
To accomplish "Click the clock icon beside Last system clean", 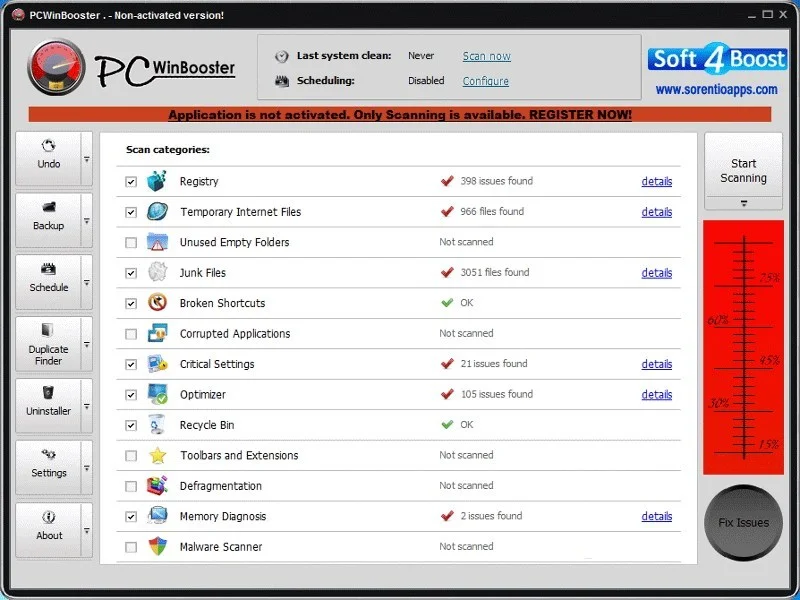I will point(282,56).
